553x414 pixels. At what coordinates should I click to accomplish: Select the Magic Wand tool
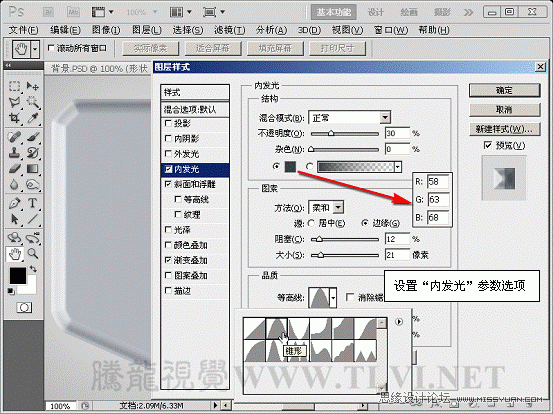click(x=33, y=102)
